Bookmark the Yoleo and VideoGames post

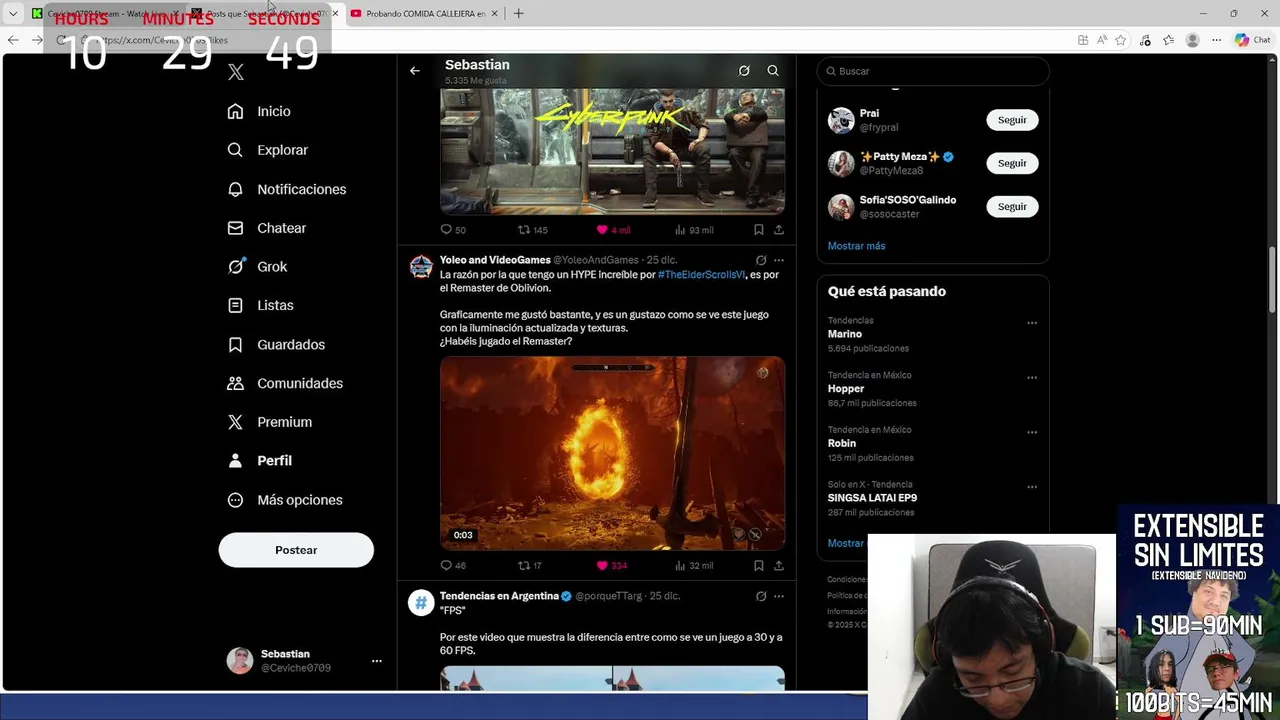click(x=759, y=566)
